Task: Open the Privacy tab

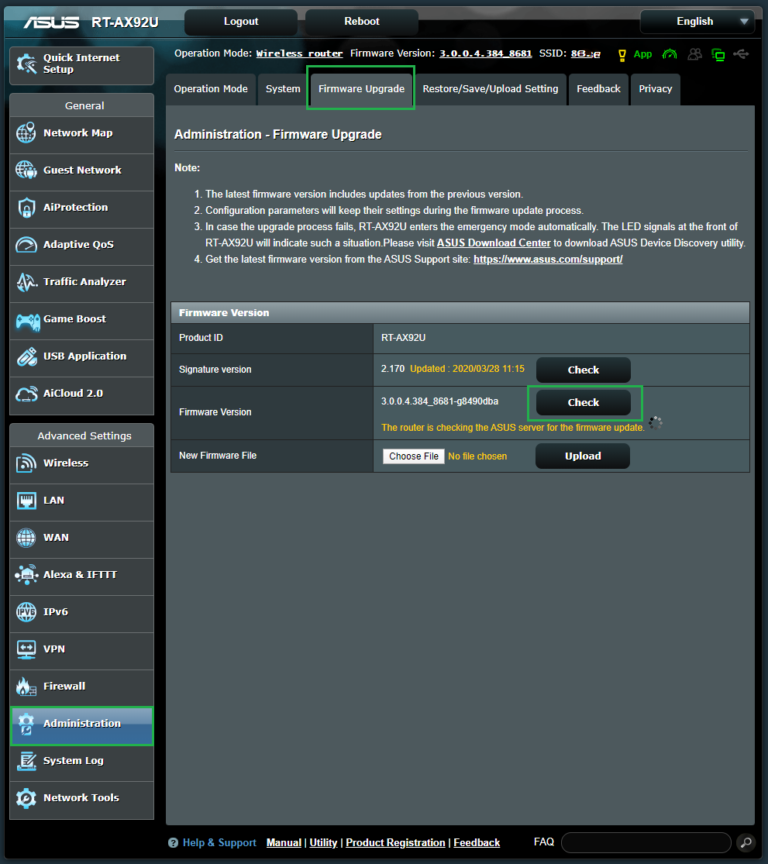Action: coord(655,89)
